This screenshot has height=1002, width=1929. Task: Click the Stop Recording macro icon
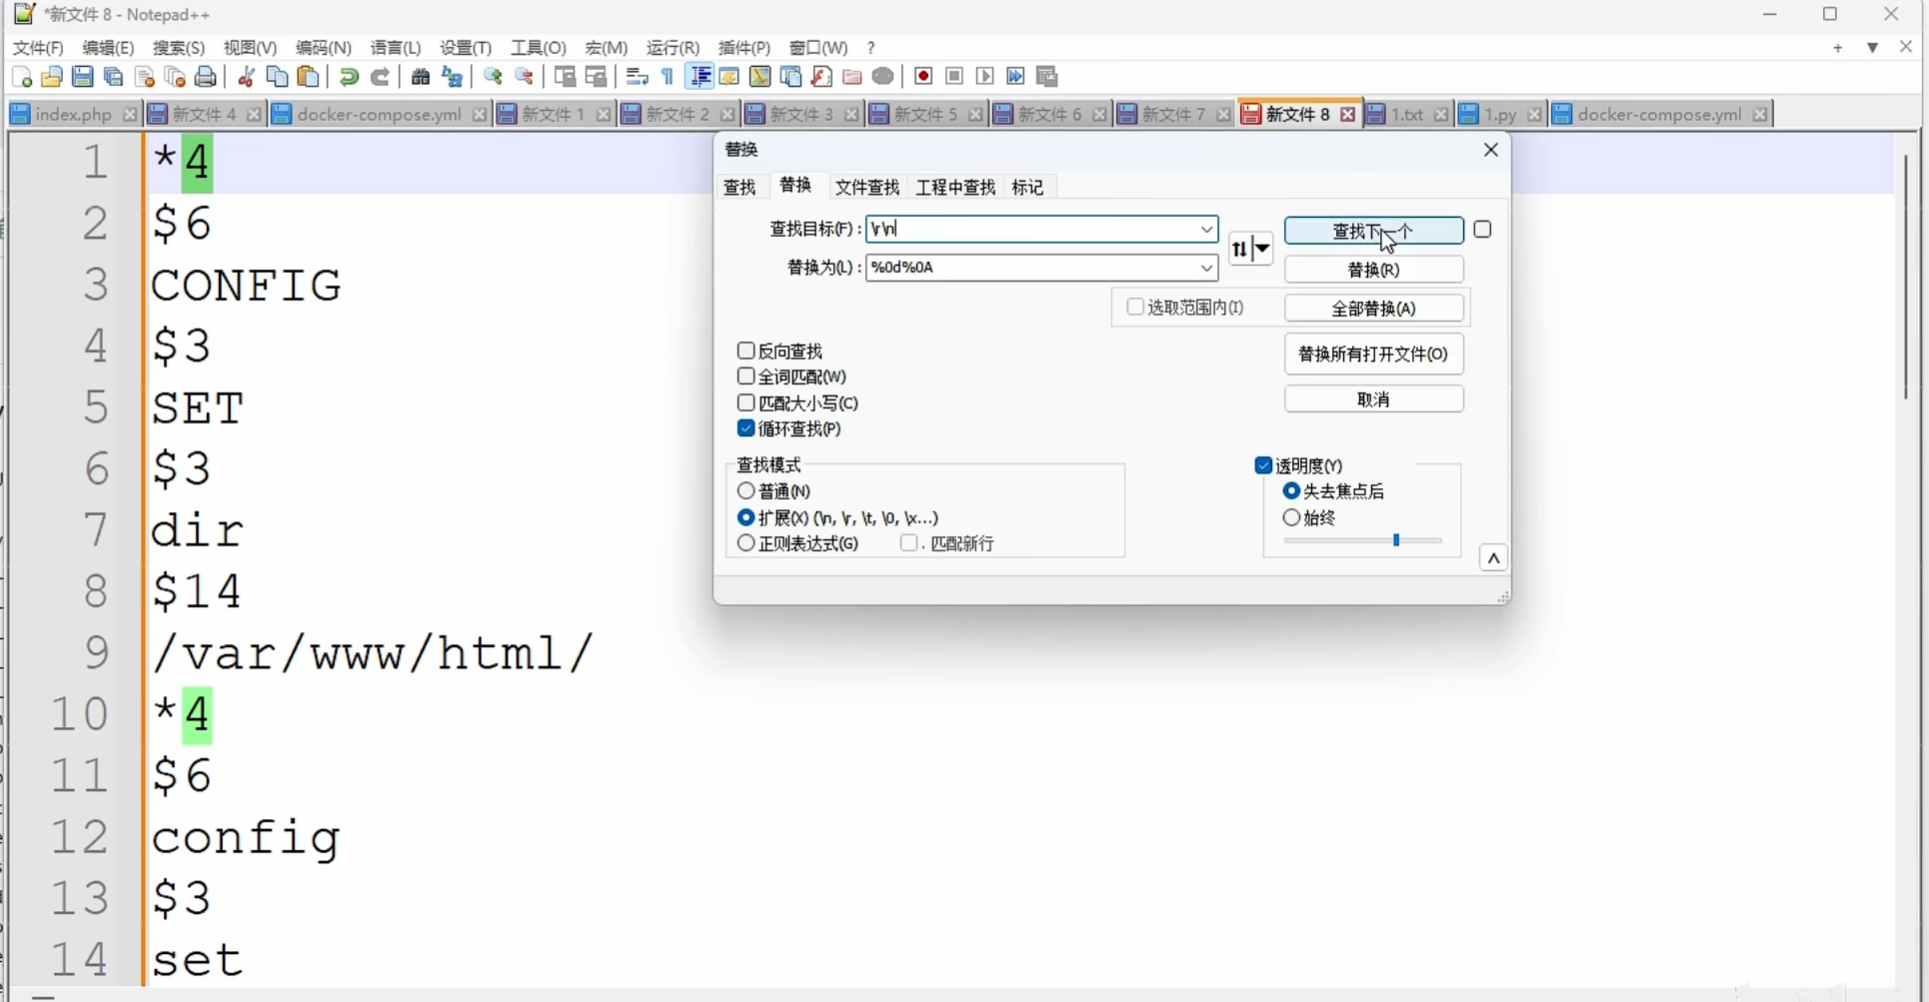point(955,77)
